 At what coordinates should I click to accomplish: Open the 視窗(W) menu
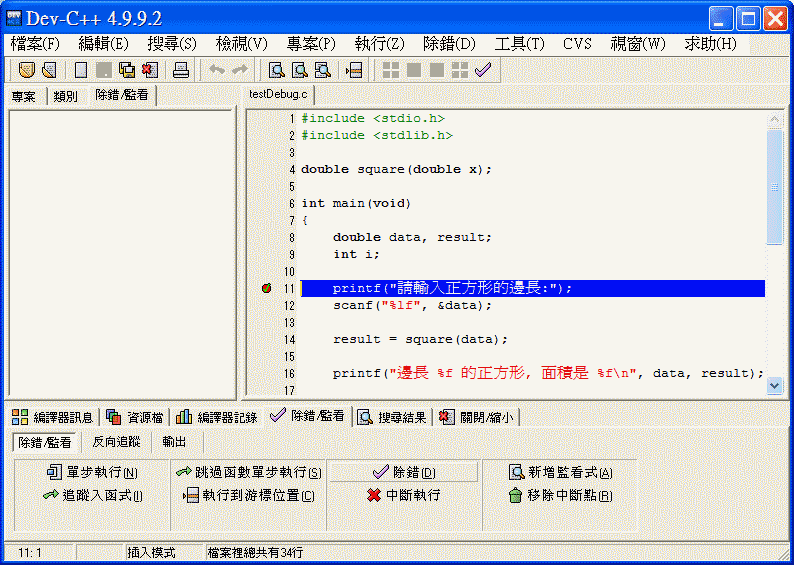pos(638,44)
